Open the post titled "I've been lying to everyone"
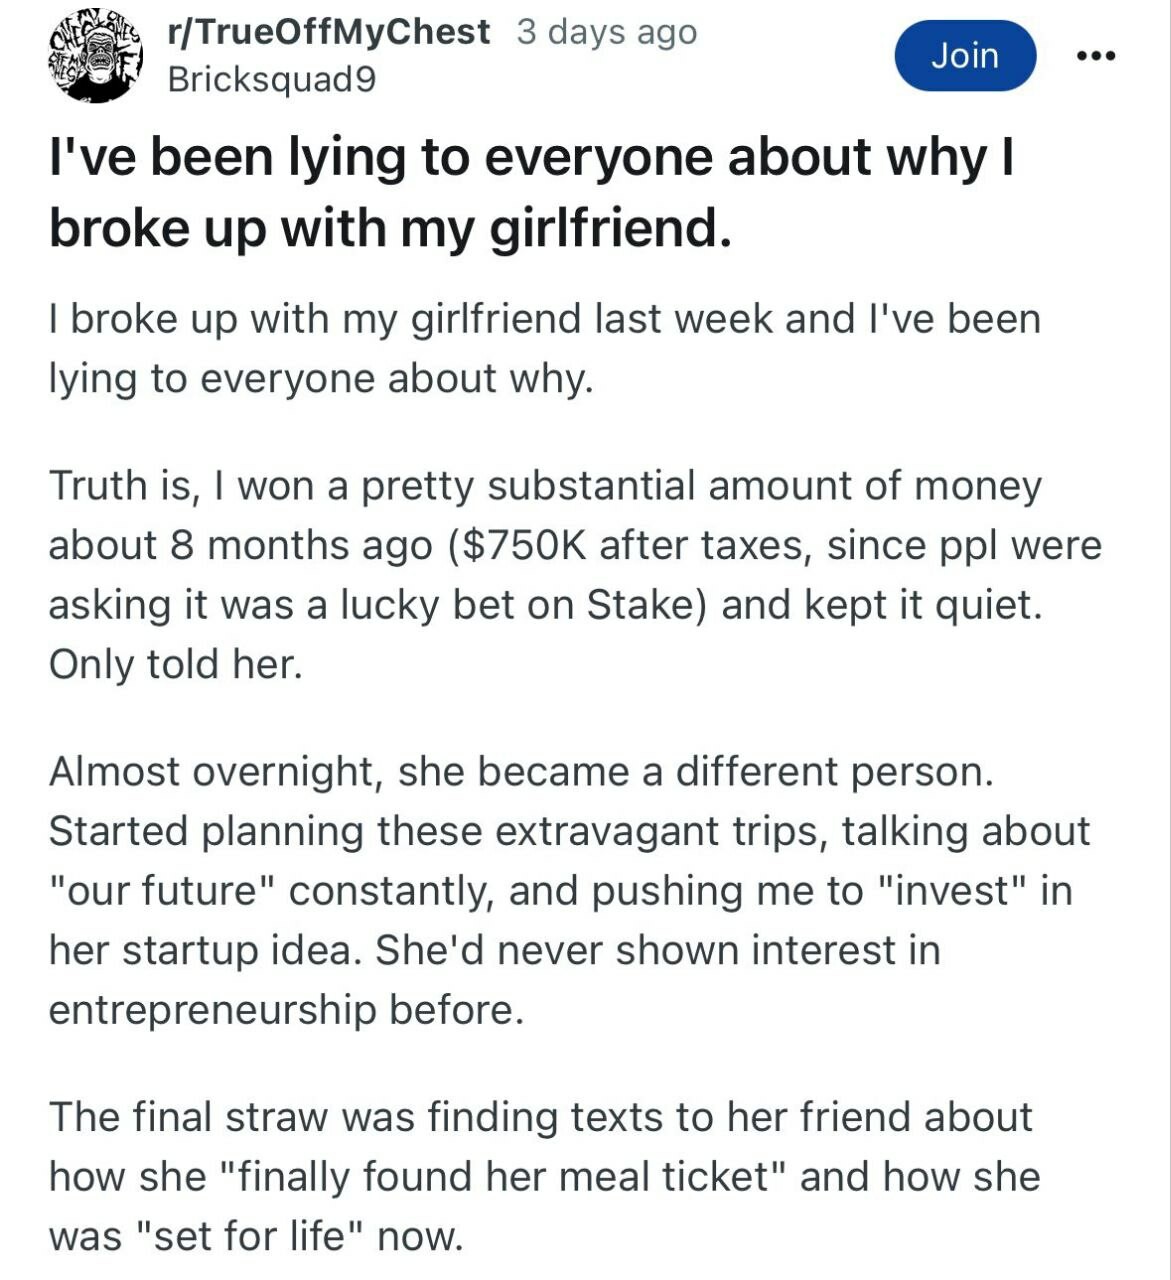The height and width of the screenshot is (1280, 1171). point(532,192)
